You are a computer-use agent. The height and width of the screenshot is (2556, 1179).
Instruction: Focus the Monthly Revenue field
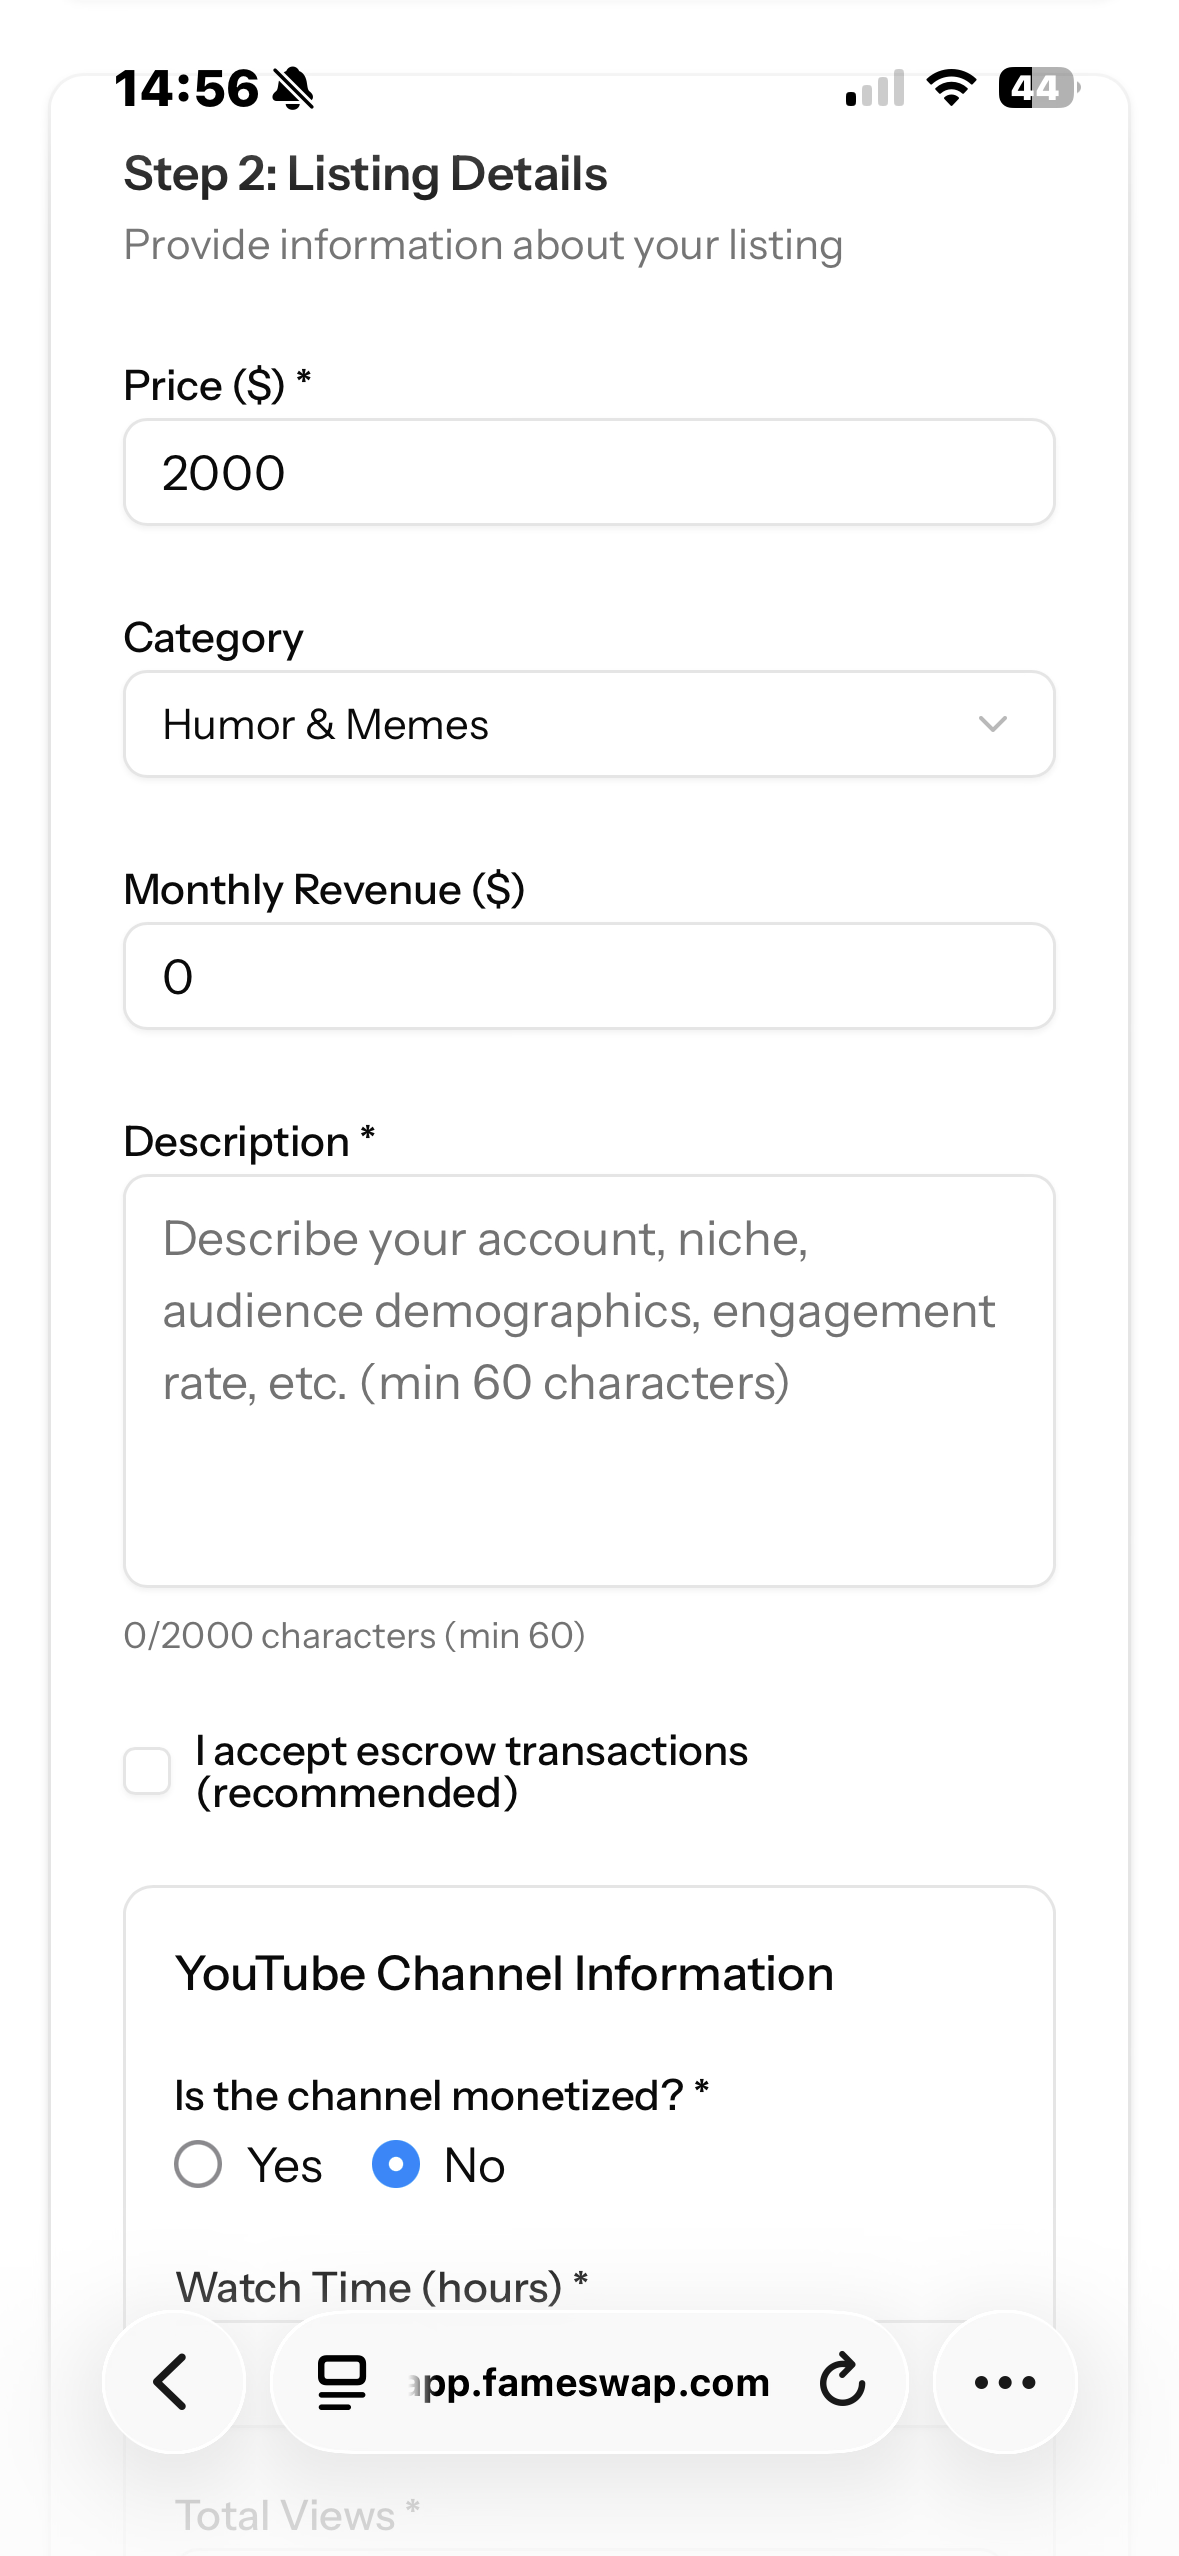click(589, 976)
